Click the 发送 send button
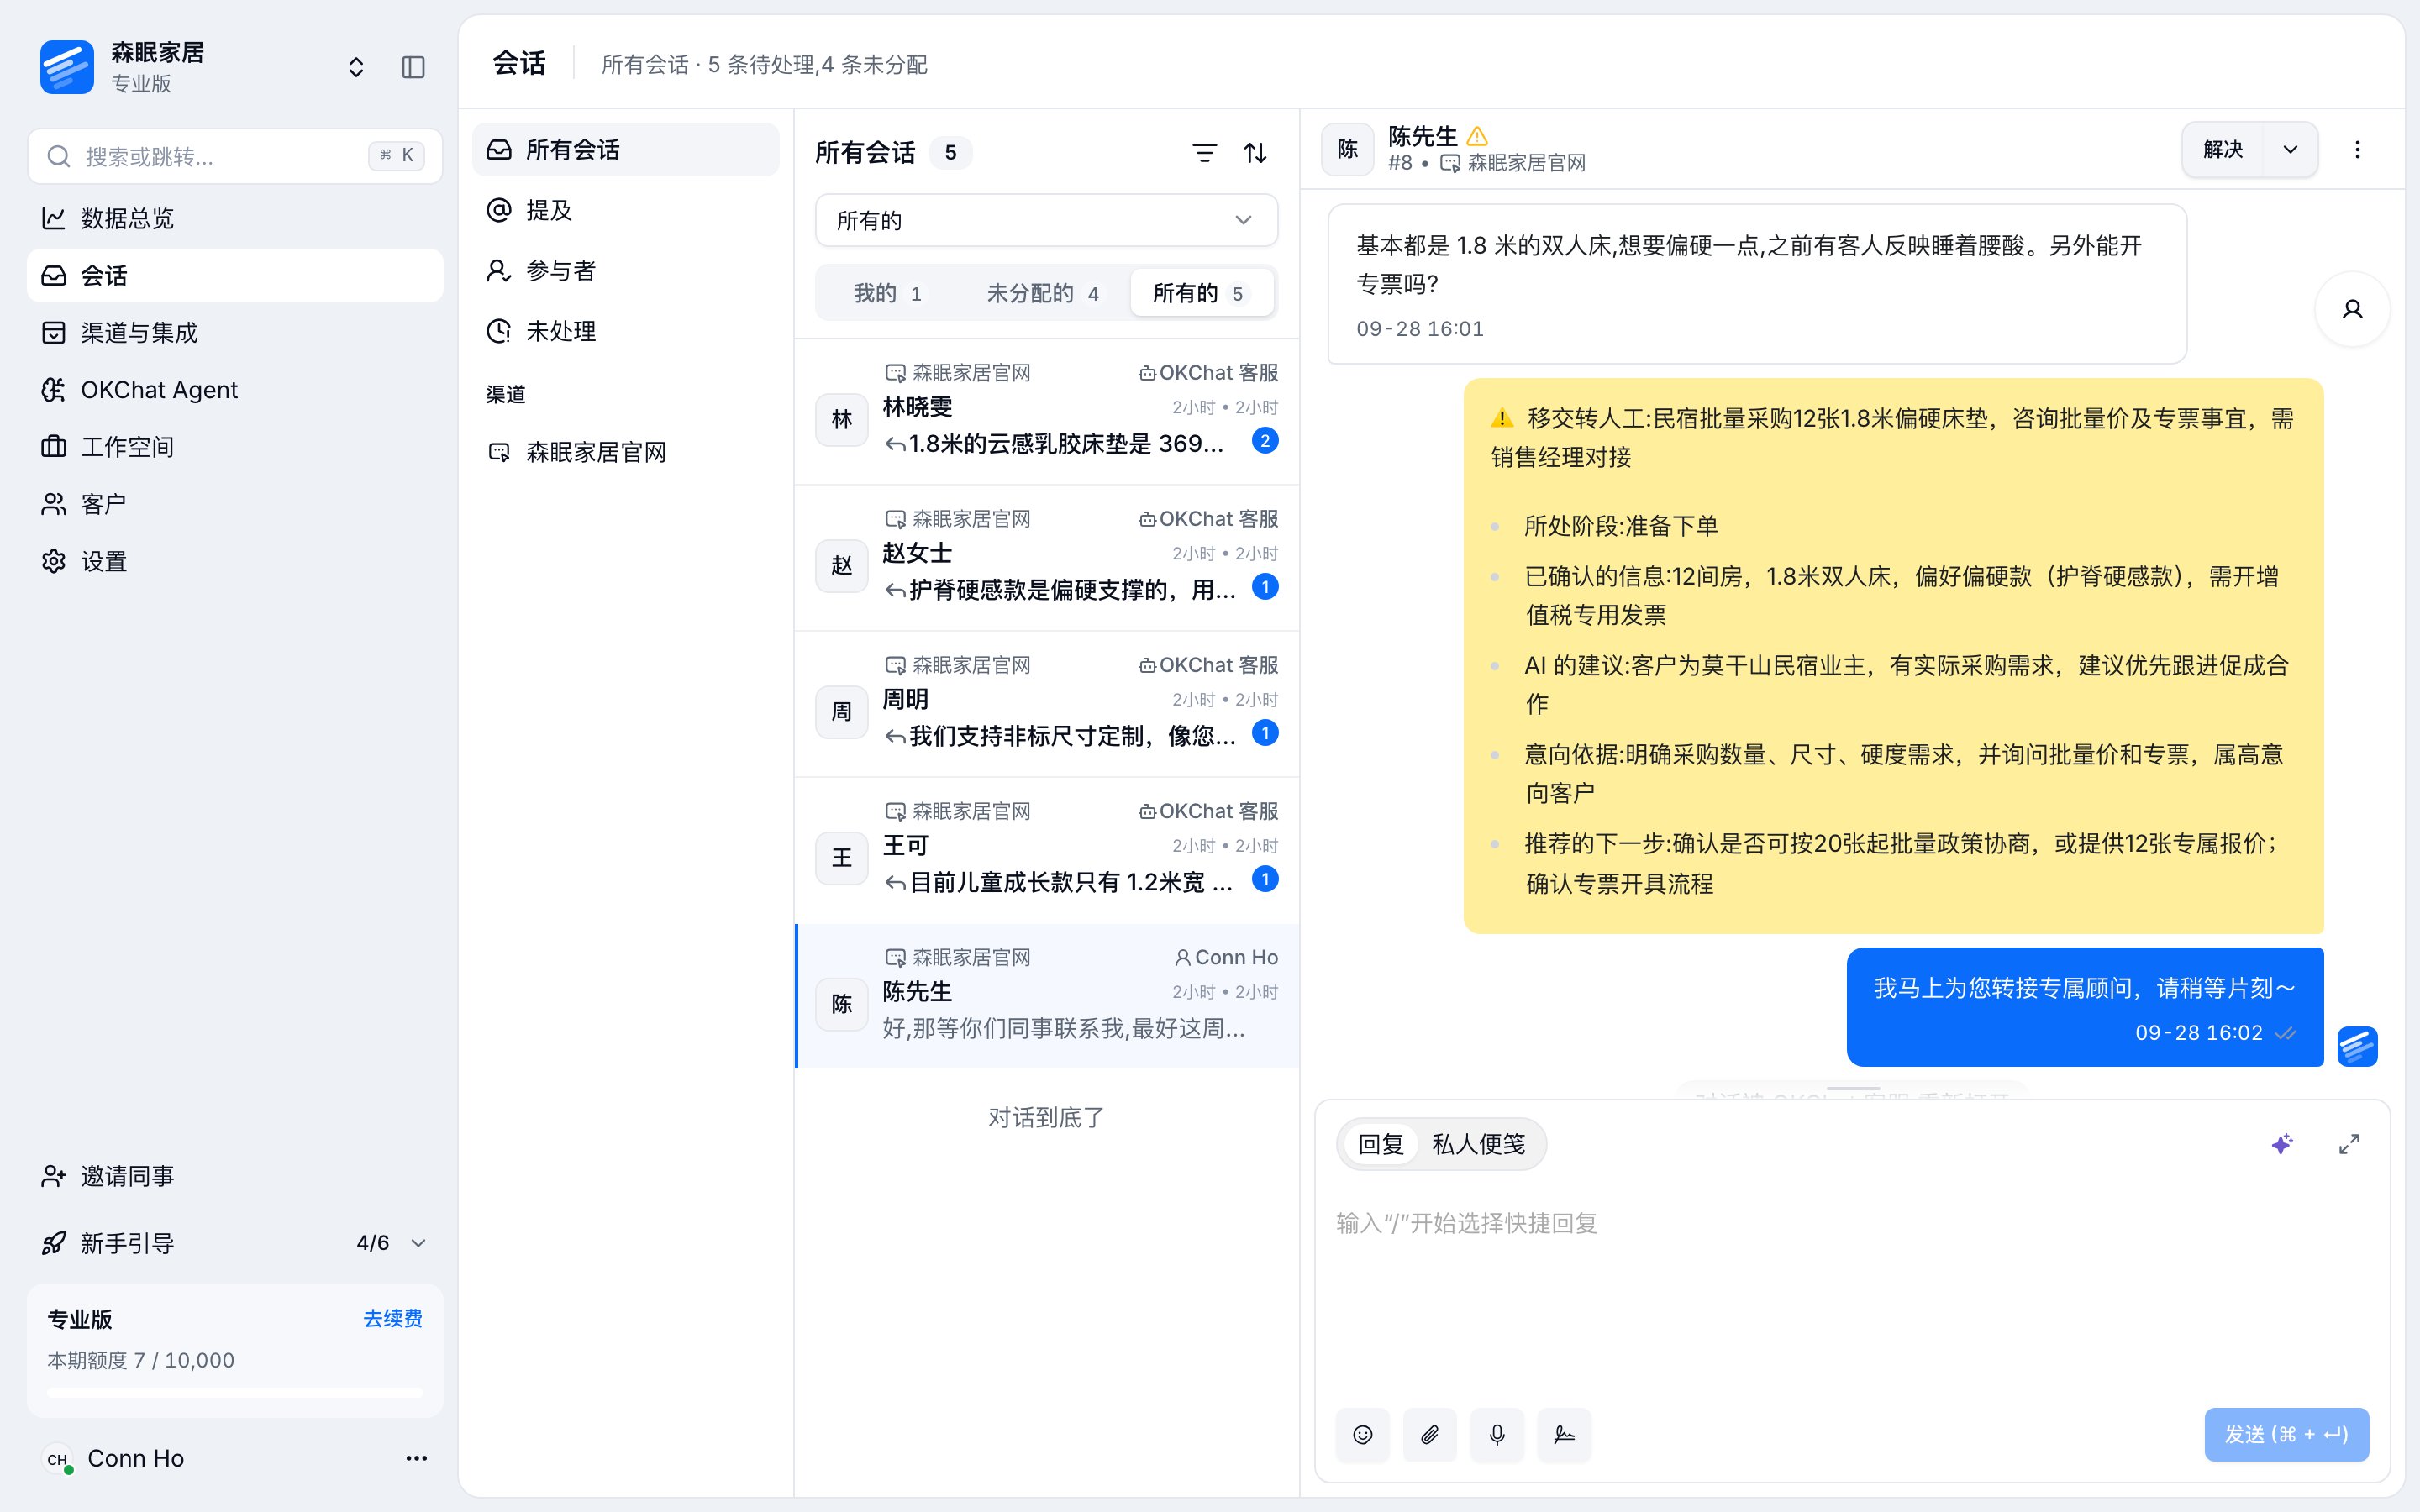2420x1512 pixels. click(2286, 1435)
